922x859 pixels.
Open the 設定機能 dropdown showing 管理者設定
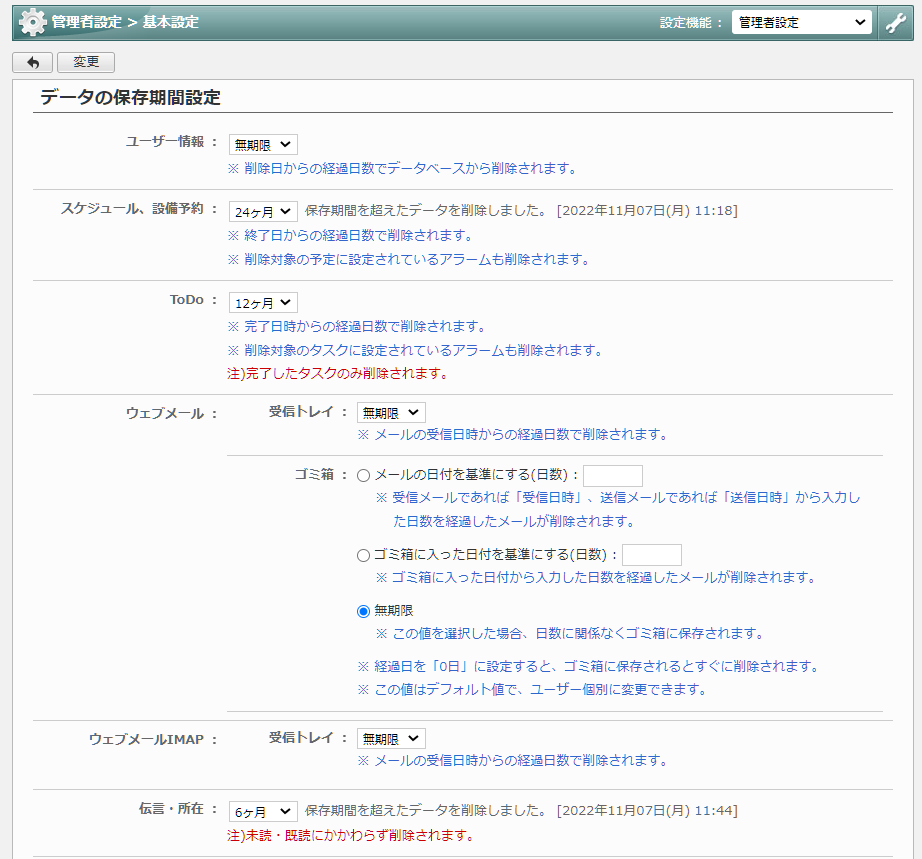tap(802, 23)
